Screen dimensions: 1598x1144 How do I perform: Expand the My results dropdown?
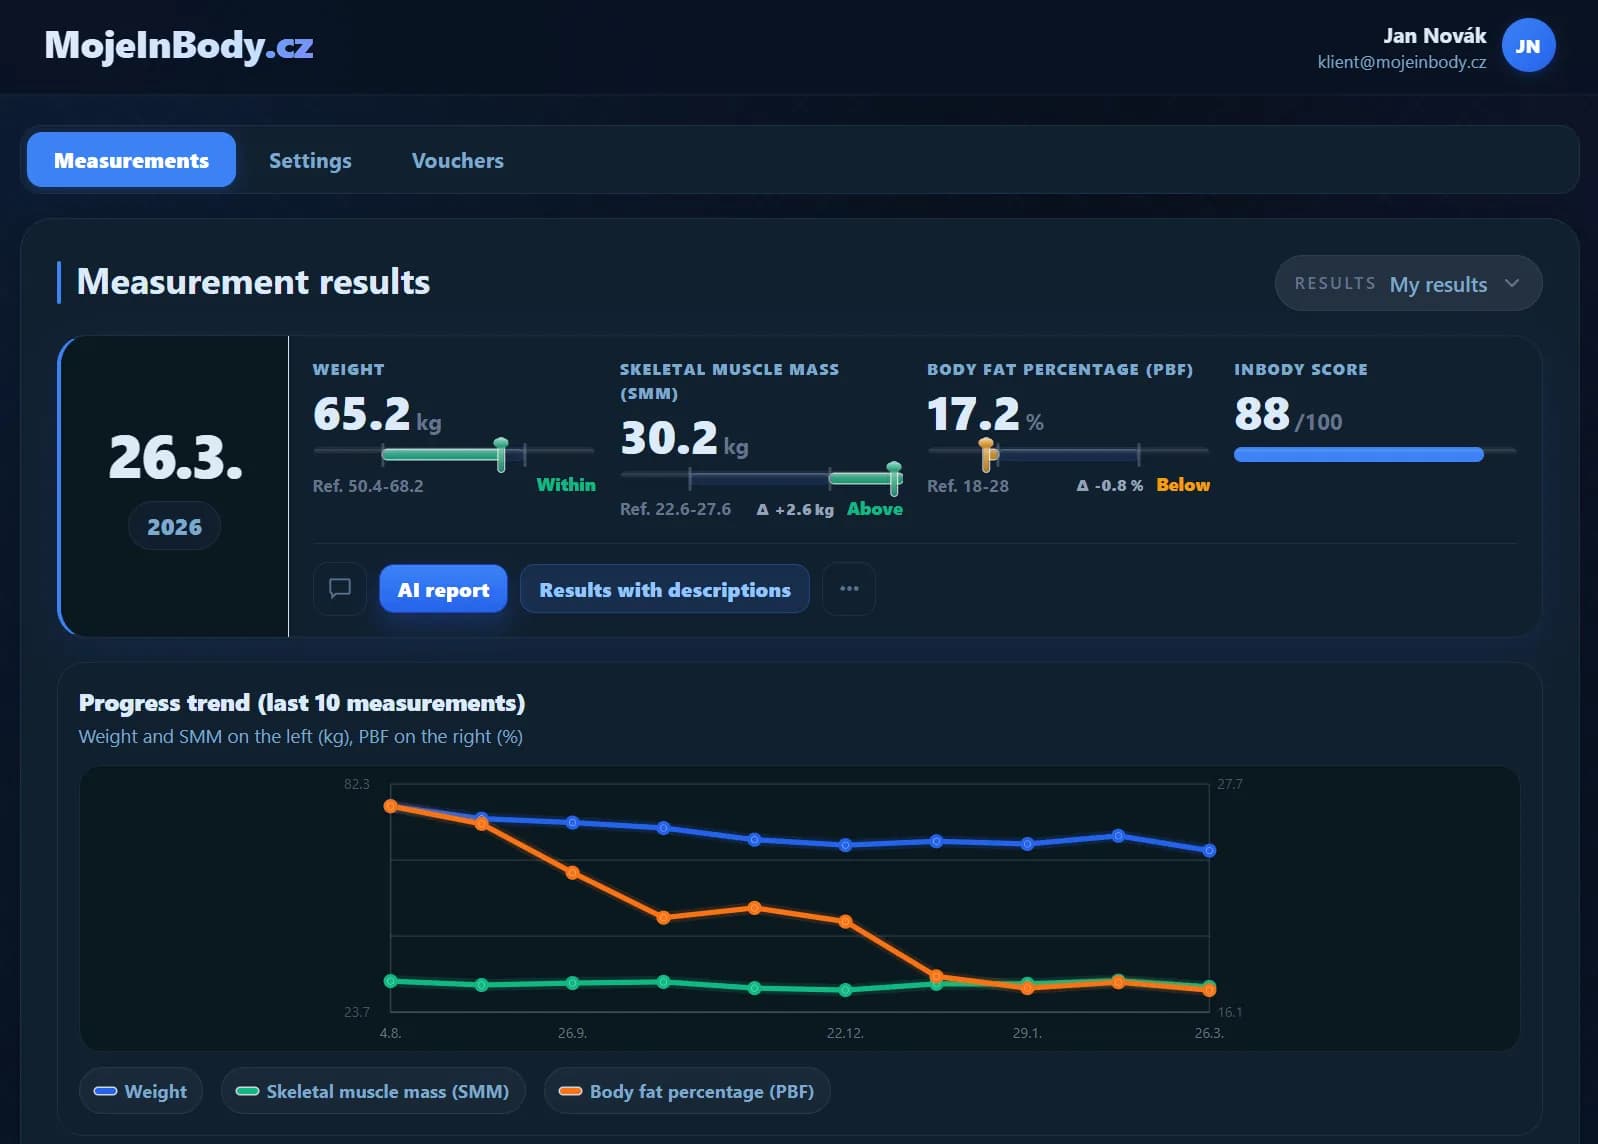coord(1408,284)
